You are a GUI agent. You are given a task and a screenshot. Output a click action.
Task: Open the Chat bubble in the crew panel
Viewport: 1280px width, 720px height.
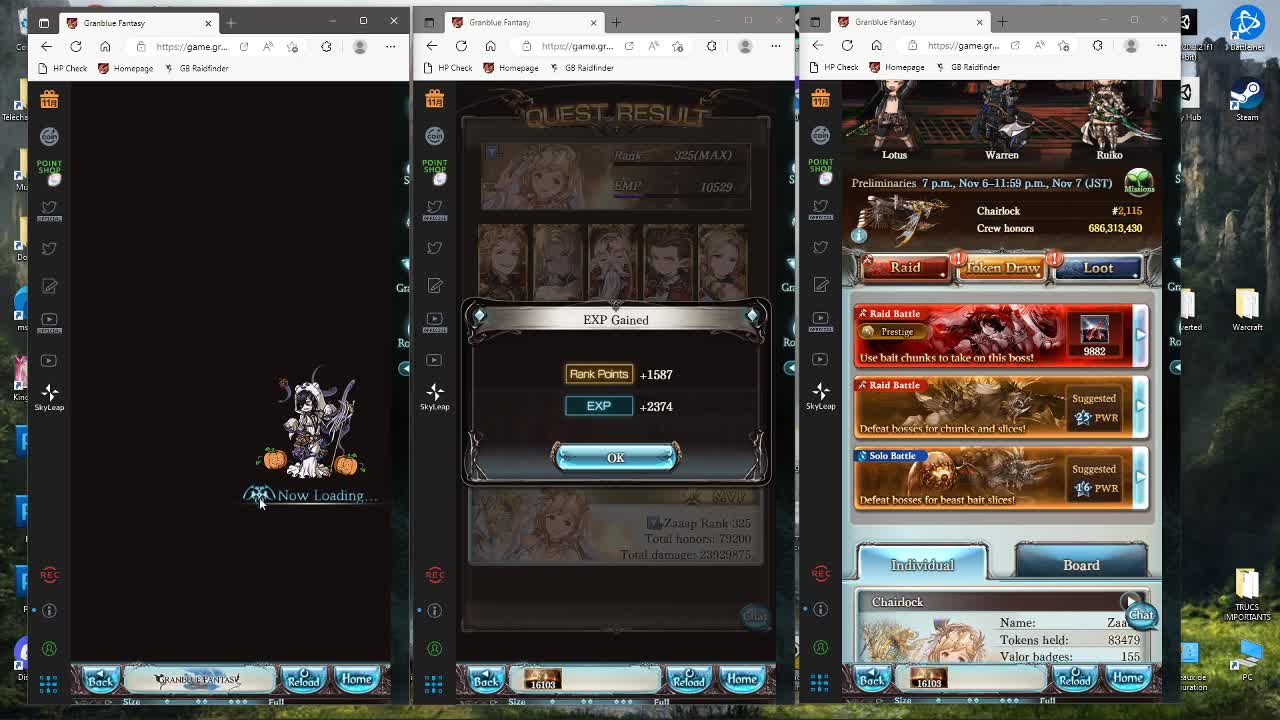coord(1140,615)
